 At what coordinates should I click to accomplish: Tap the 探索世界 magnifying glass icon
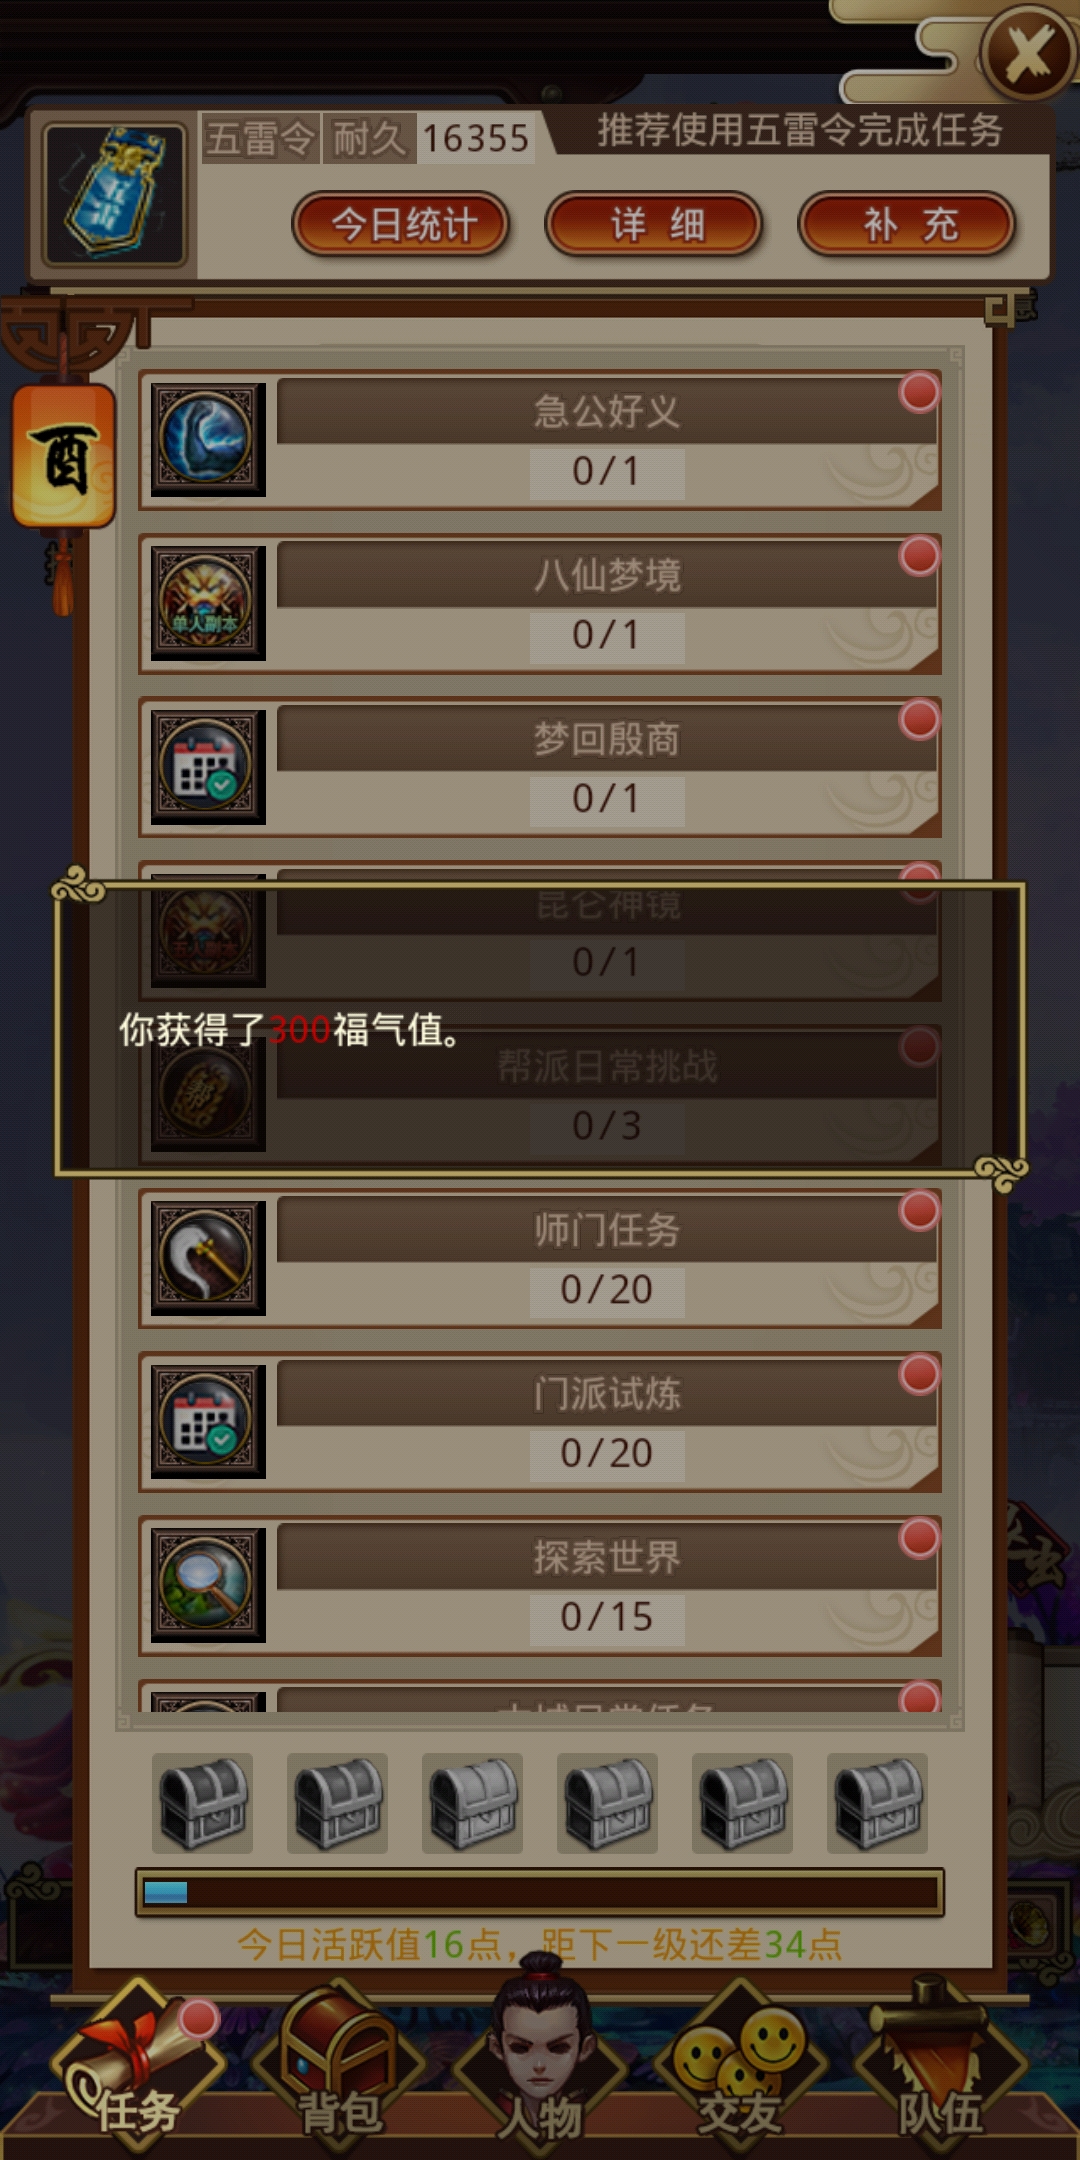tap(208, 1585)
